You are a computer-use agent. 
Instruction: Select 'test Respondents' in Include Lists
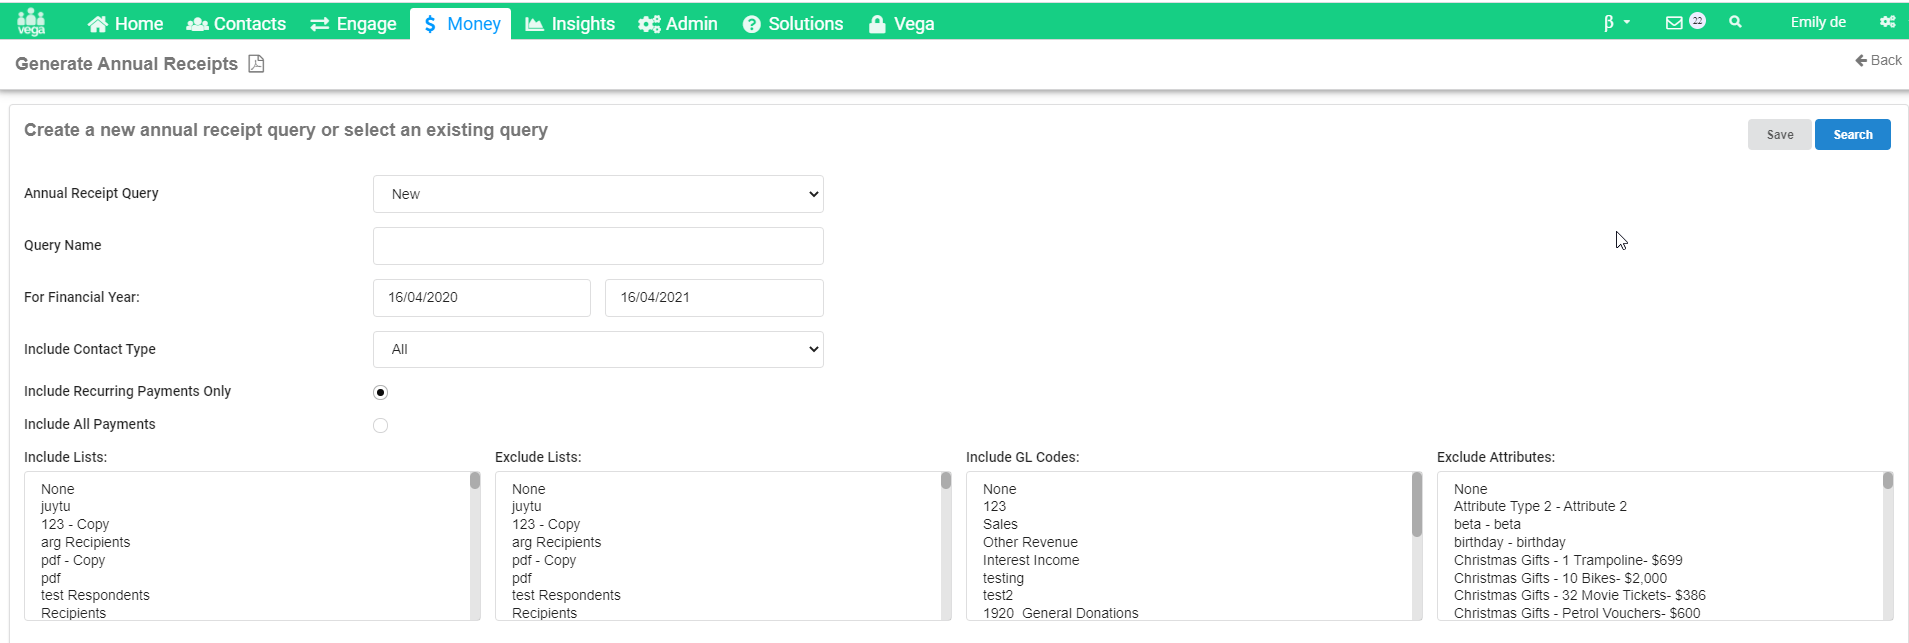(x=95, y=595)
